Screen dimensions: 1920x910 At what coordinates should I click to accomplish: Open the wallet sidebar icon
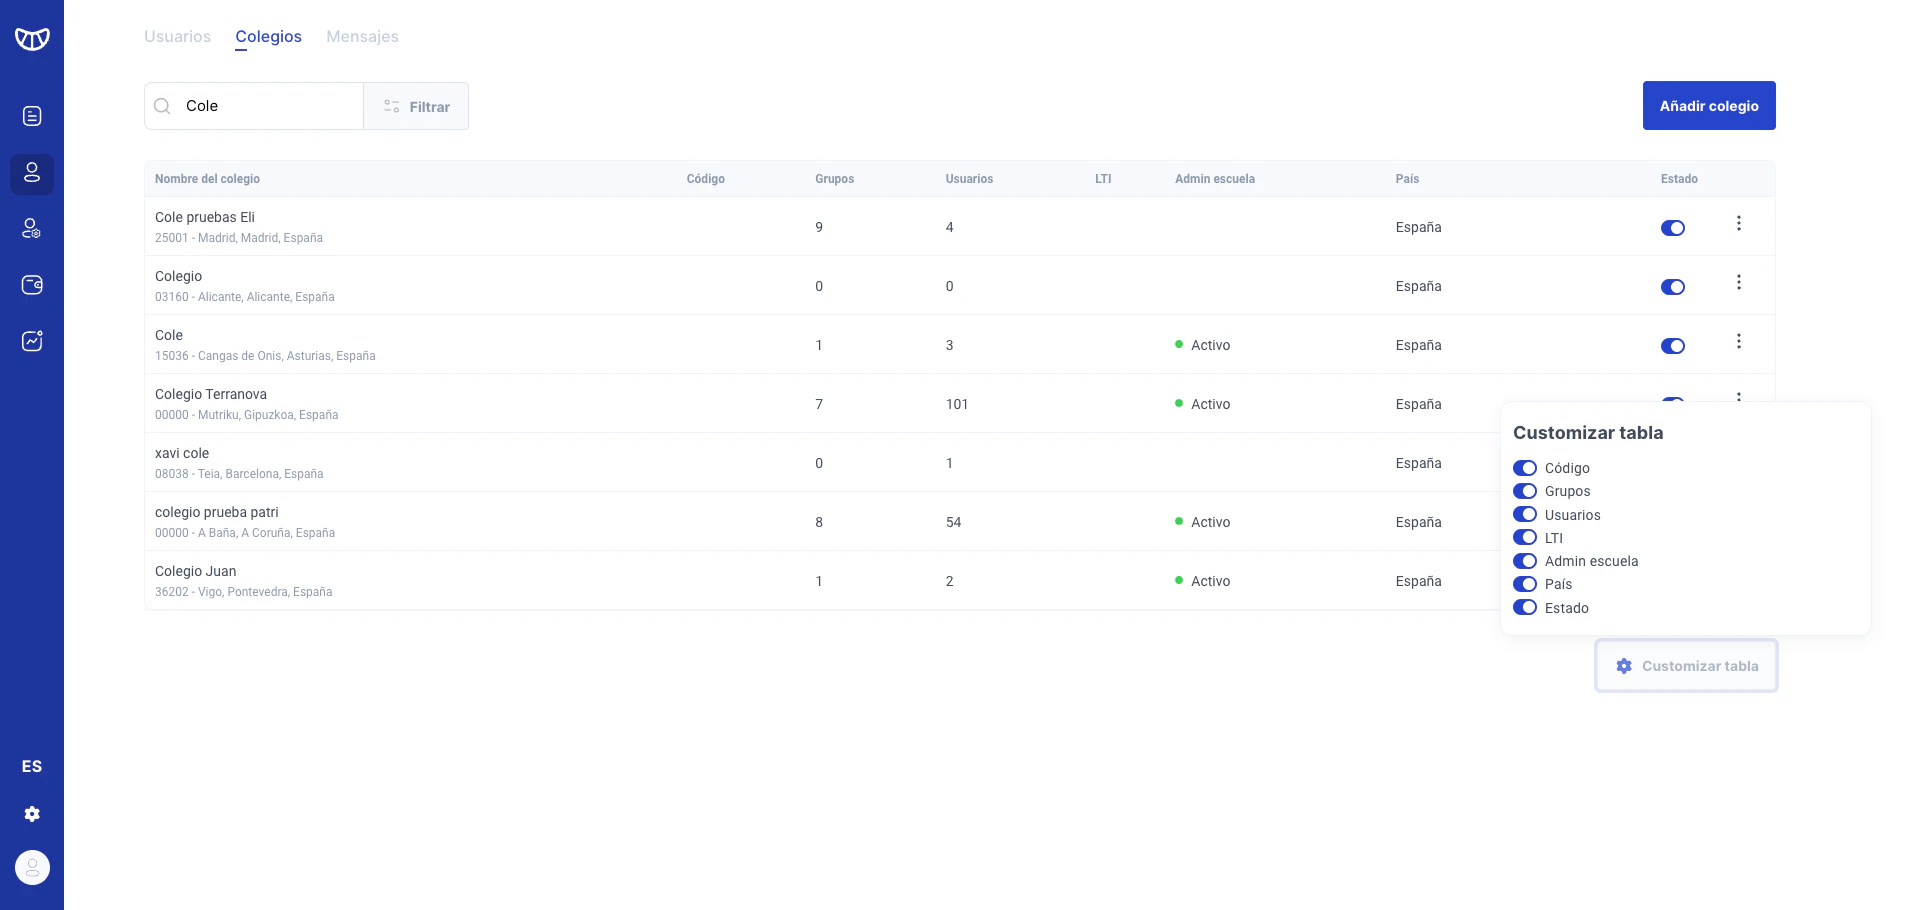32,285
